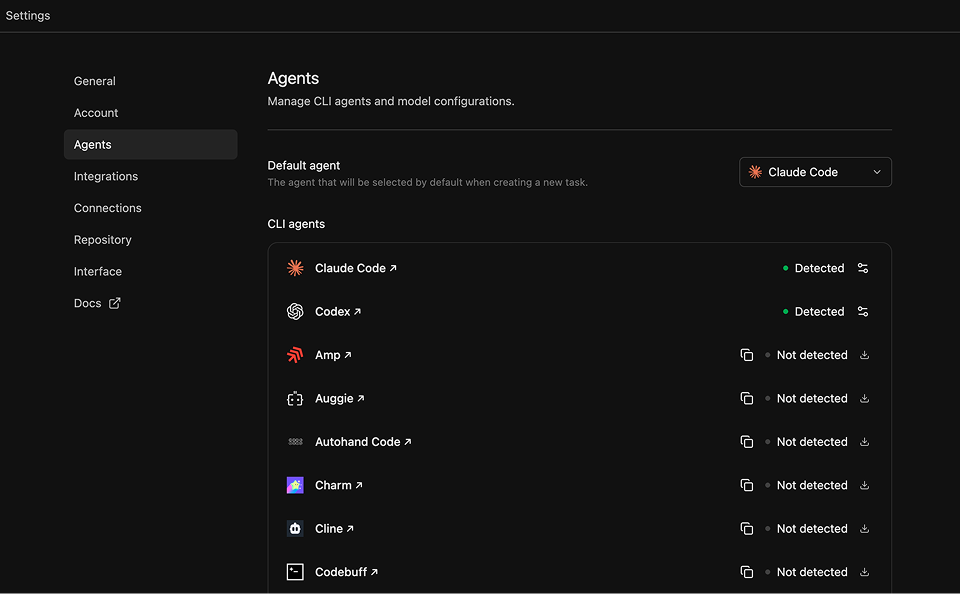Open Interface settings section
The width and height of the screenshot is (961, 594).
97,272
